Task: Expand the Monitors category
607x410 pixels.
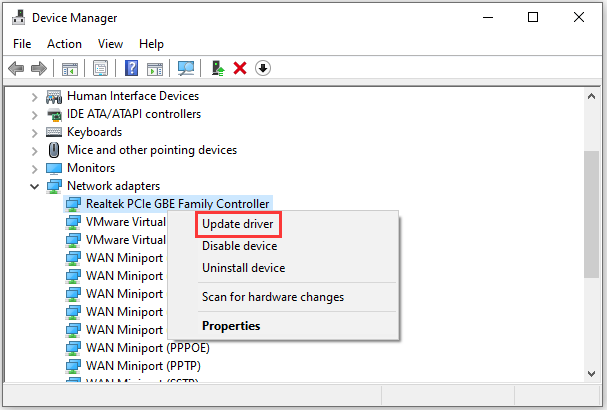Action: (x=35, y=168)
